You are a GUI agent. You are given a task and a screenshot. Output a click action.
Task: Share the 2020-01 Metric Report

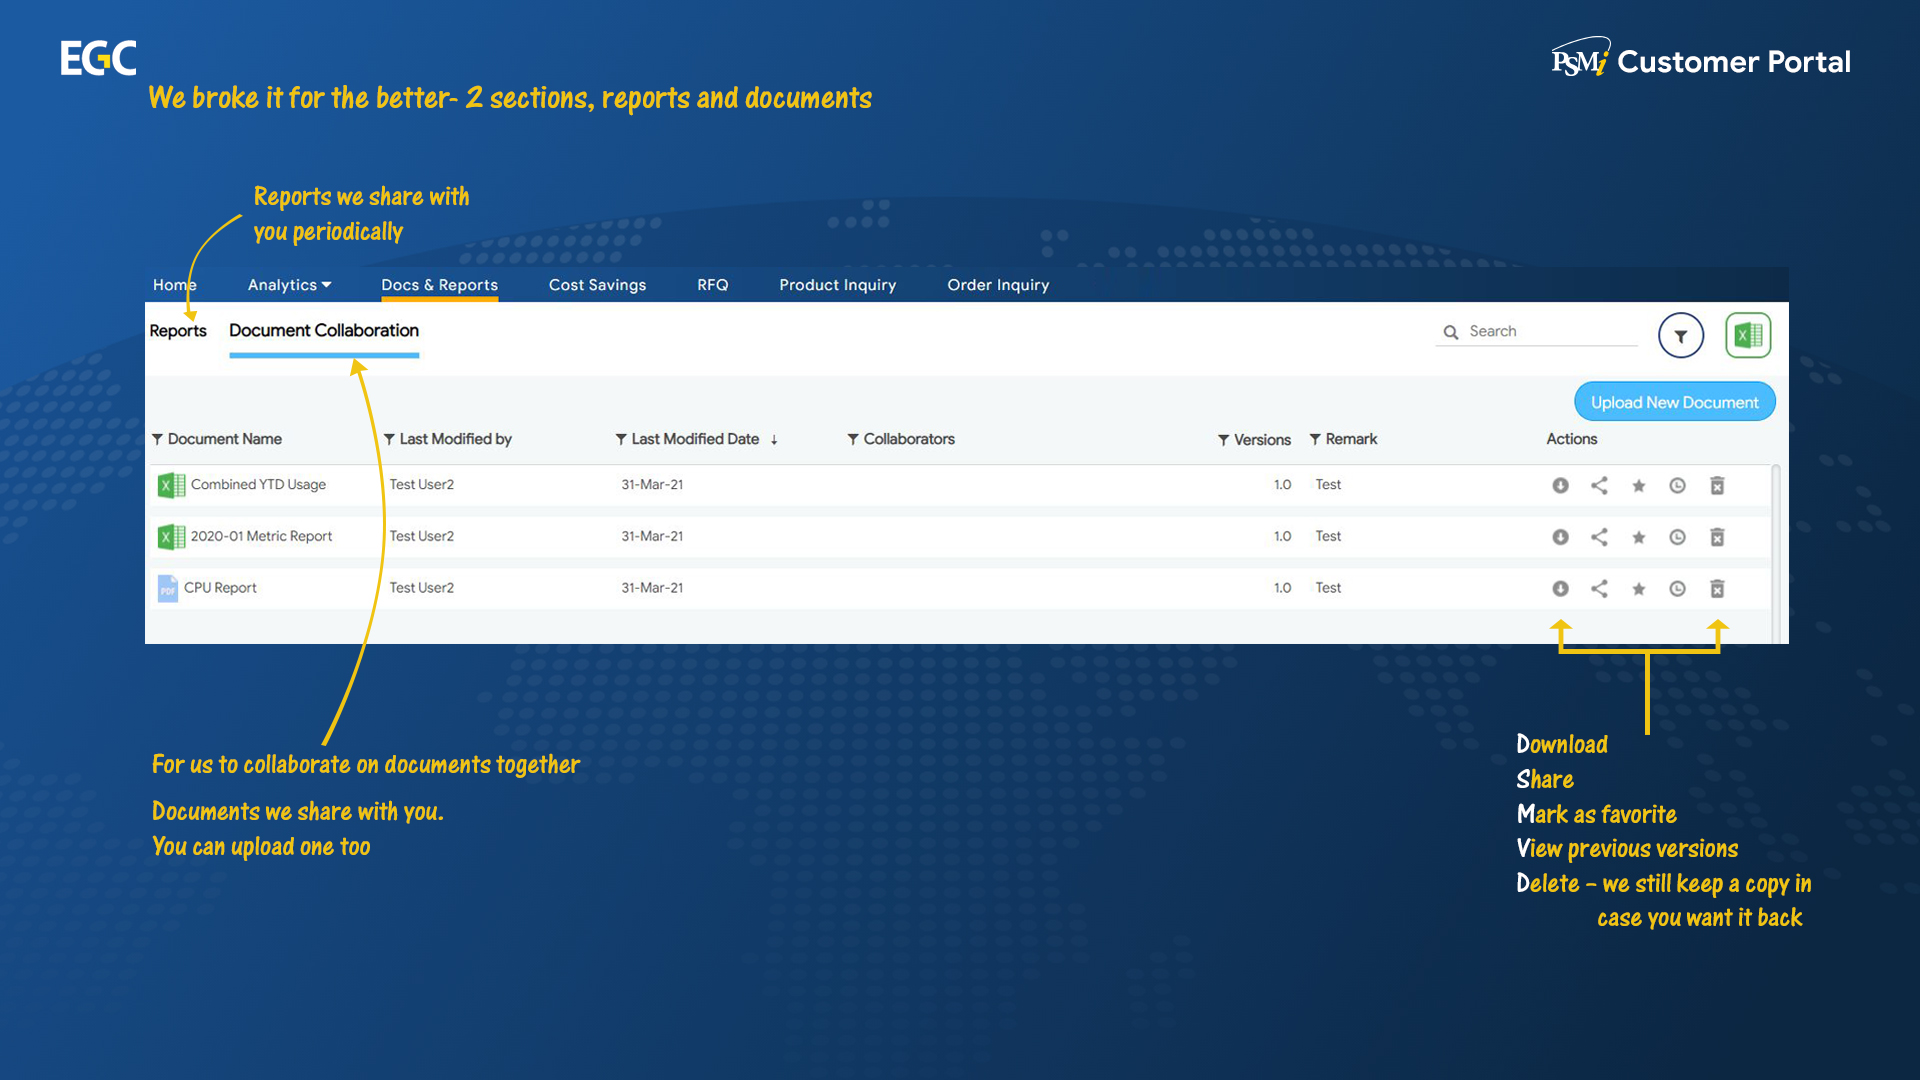point(1600,537)
